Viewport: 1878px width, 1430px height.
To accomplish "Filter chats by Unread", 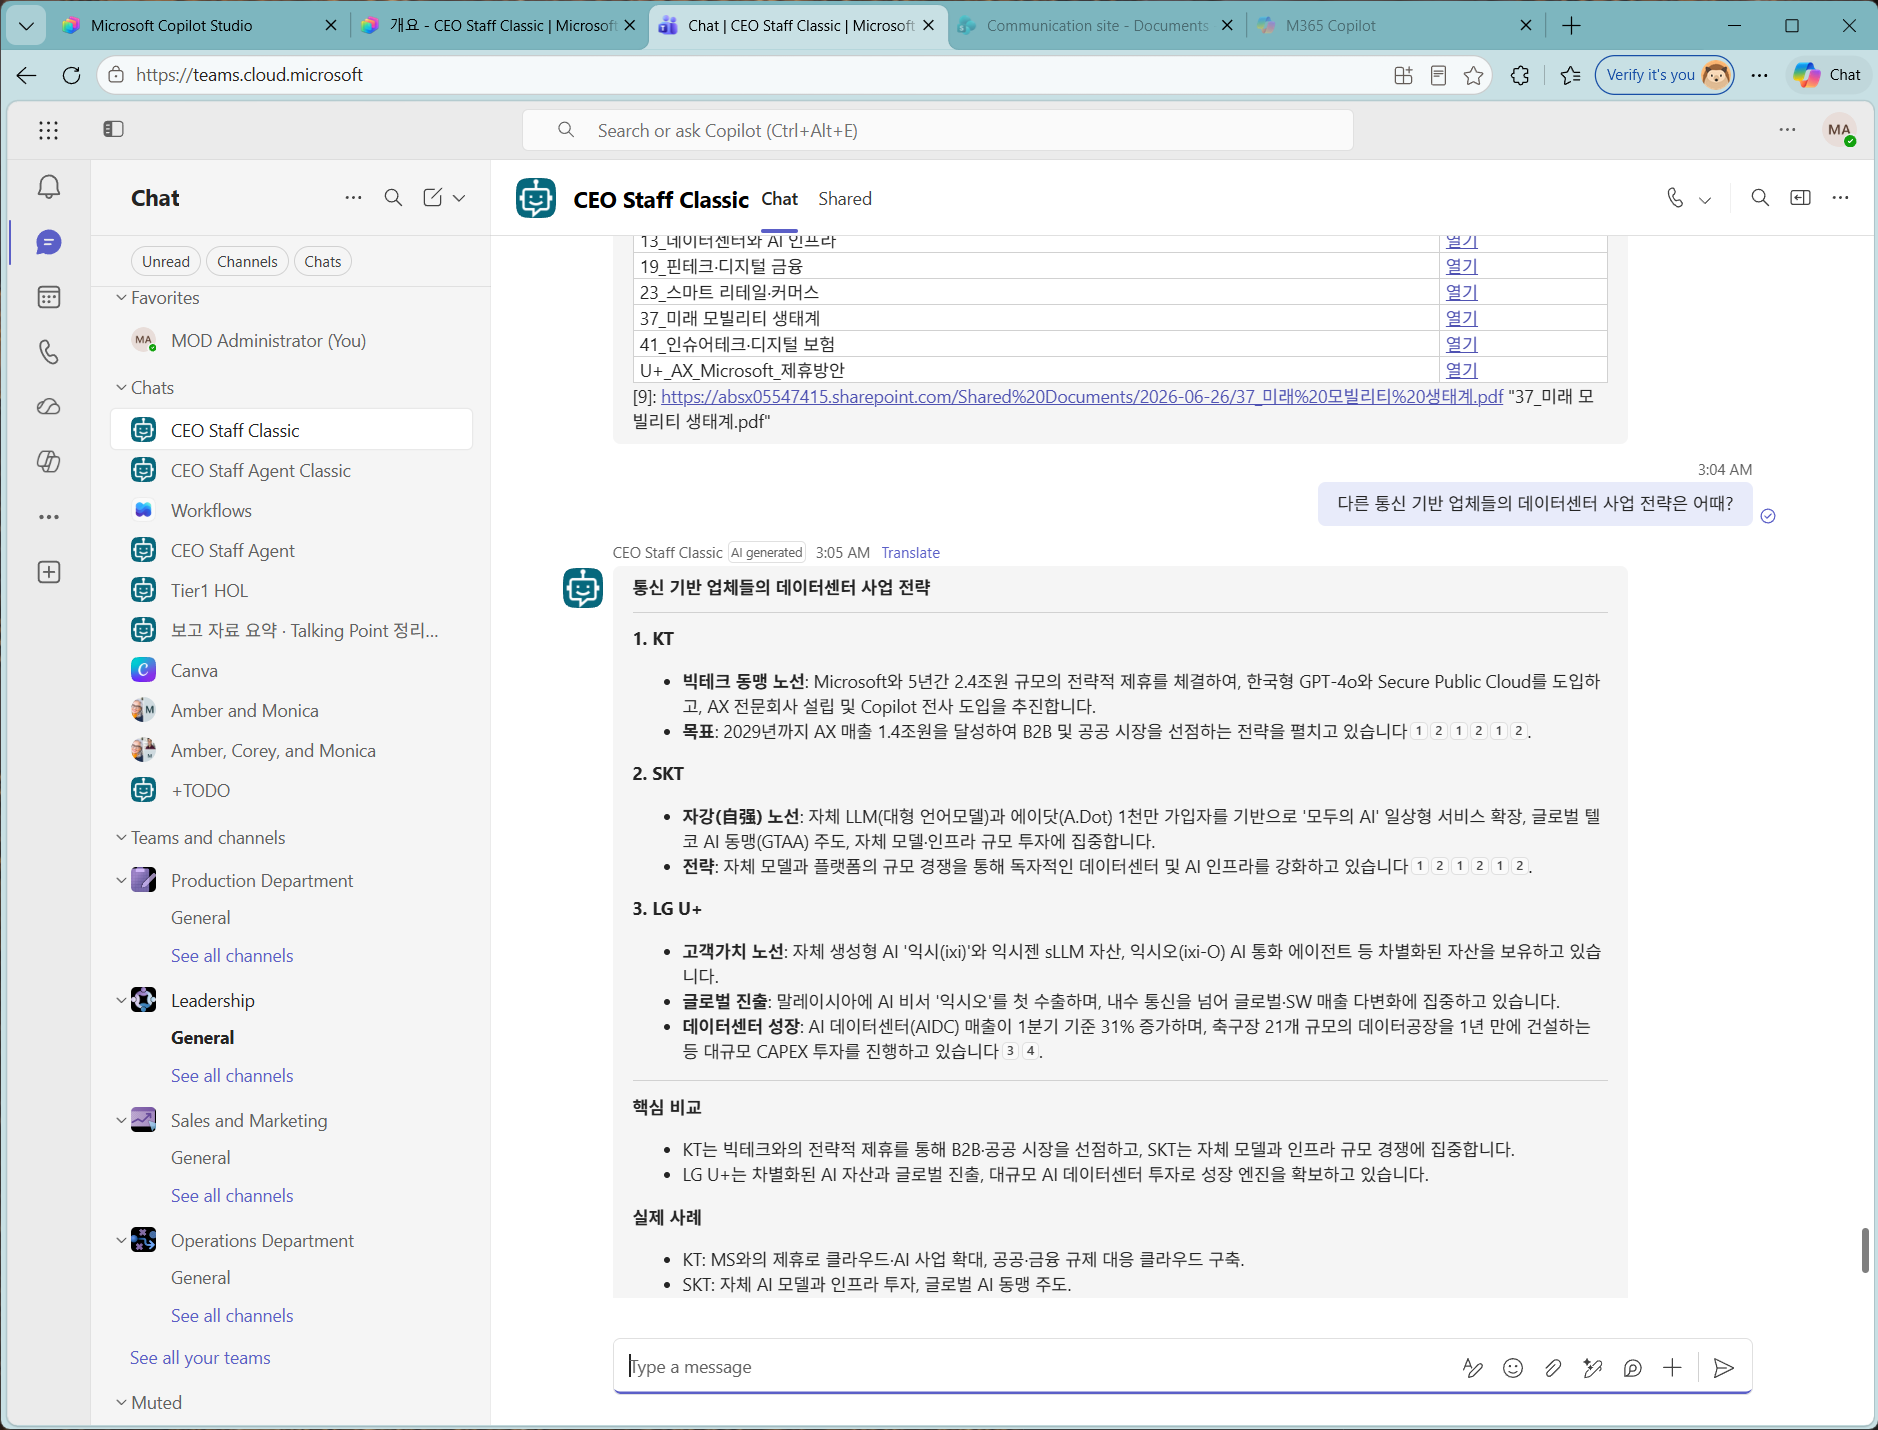I will [x=166, y=261].
